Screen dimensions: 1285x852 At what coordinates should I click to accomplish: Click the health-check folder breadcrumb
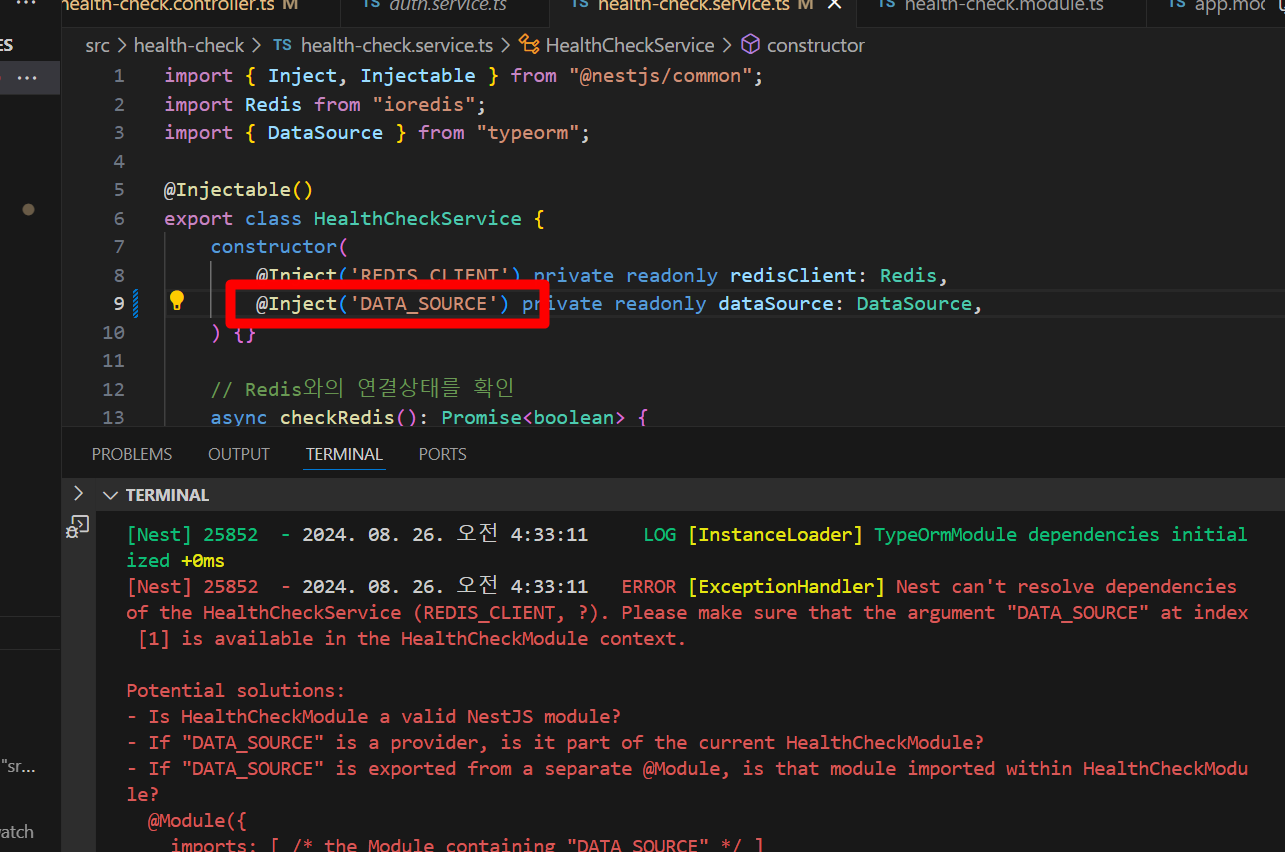pyautogui.click(x=189, y=45)
